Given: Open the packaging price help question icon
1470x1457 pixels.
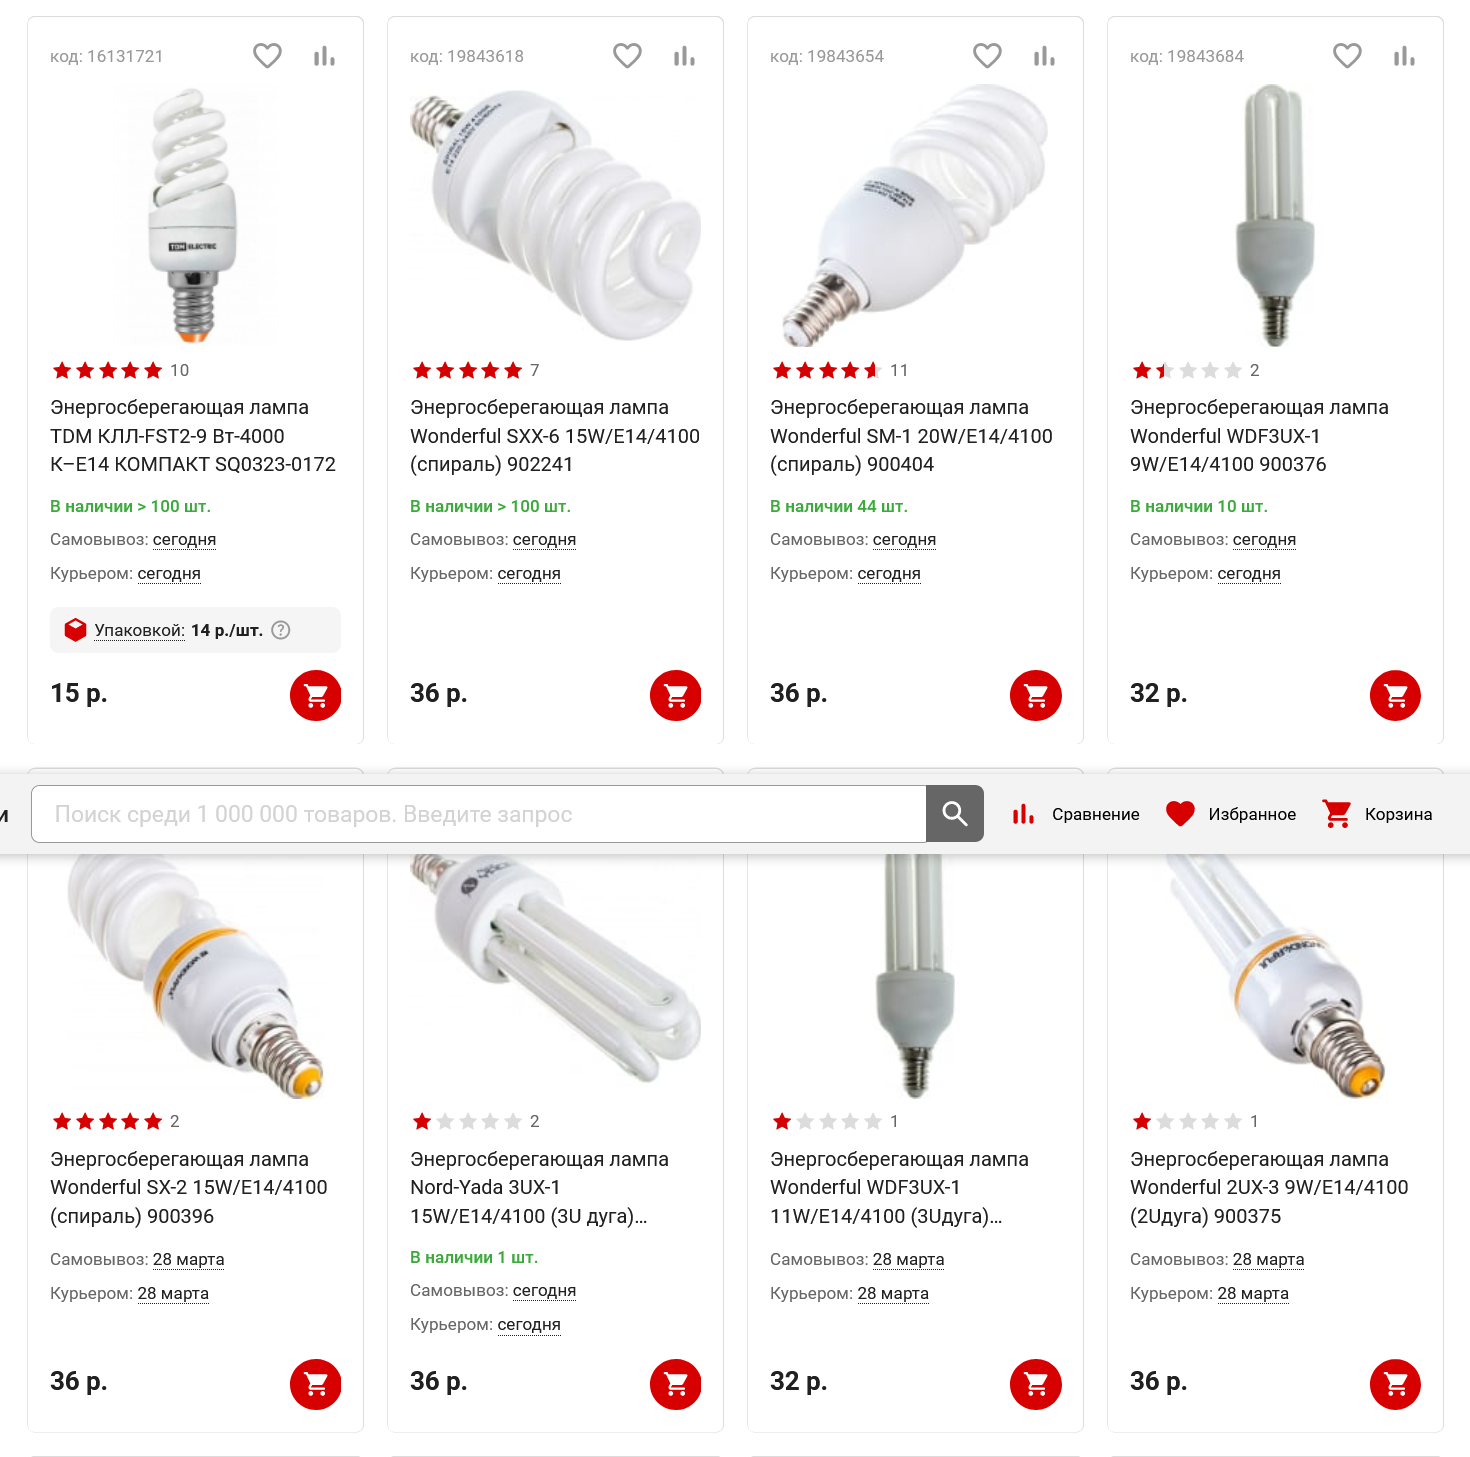Looking at the screenshot, I should tap(281, 630).
